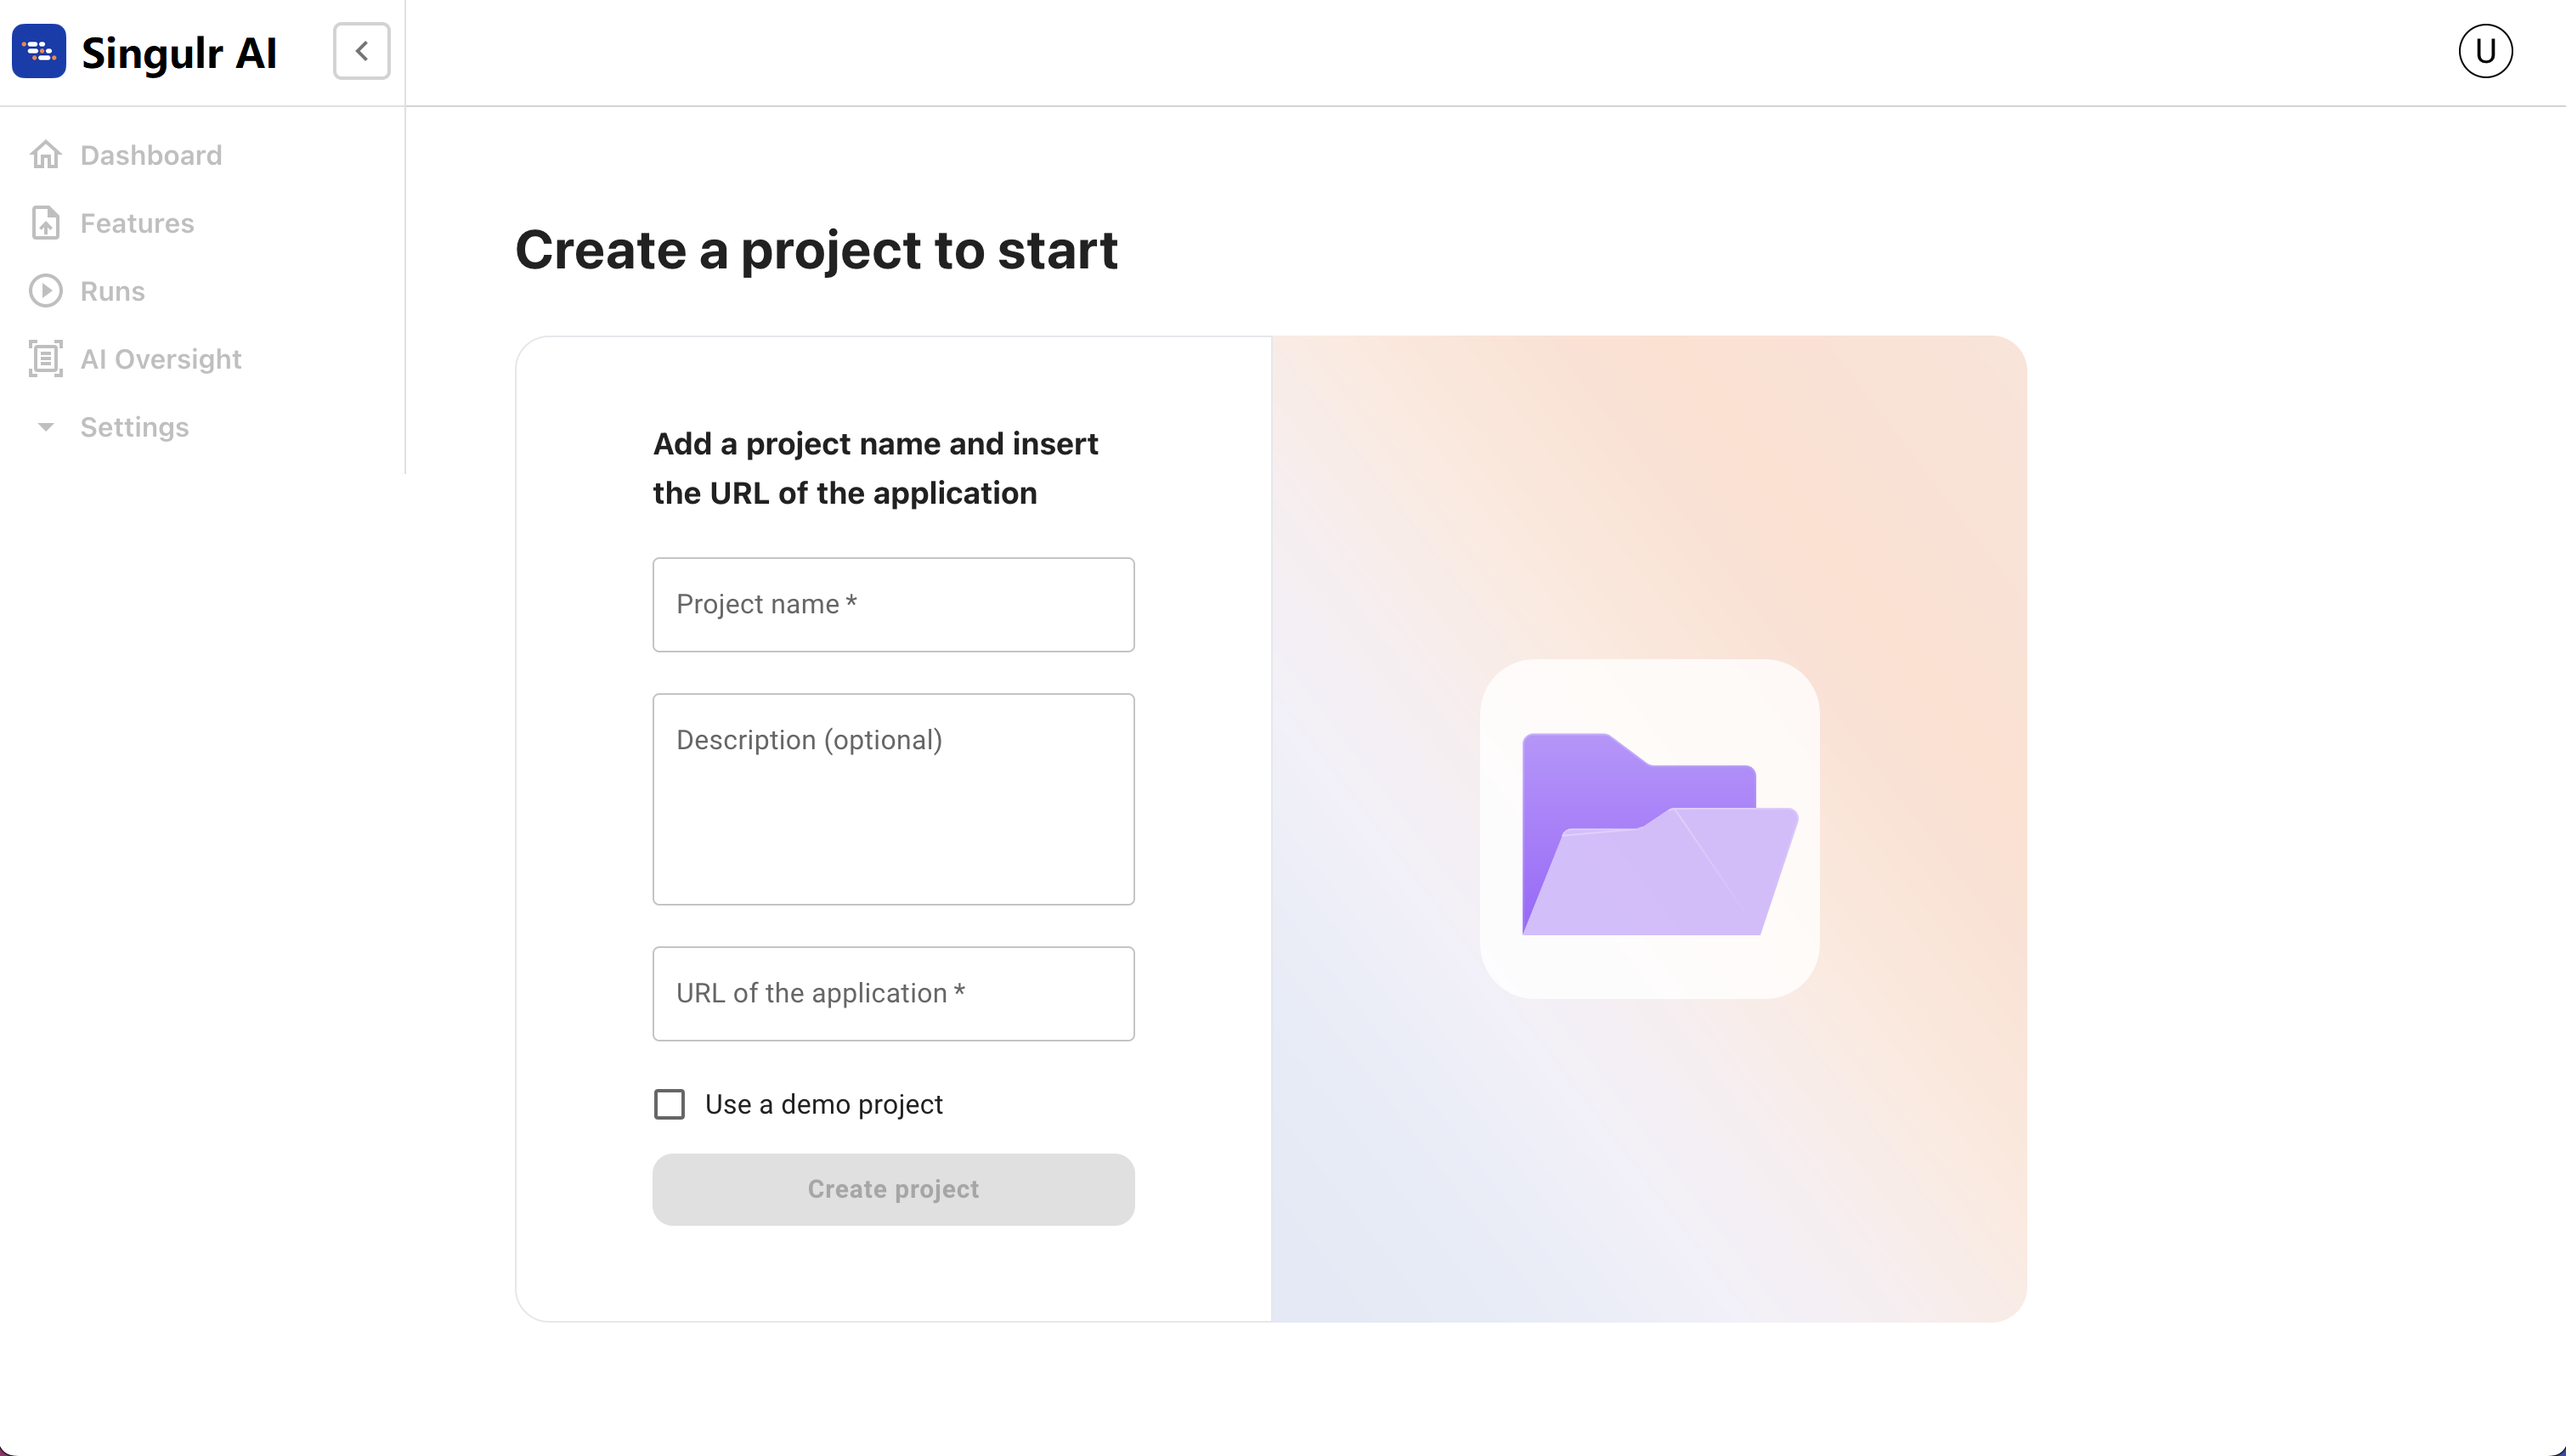Click the Use a demo project label

pyautogui.click(x=823, y=1104)
